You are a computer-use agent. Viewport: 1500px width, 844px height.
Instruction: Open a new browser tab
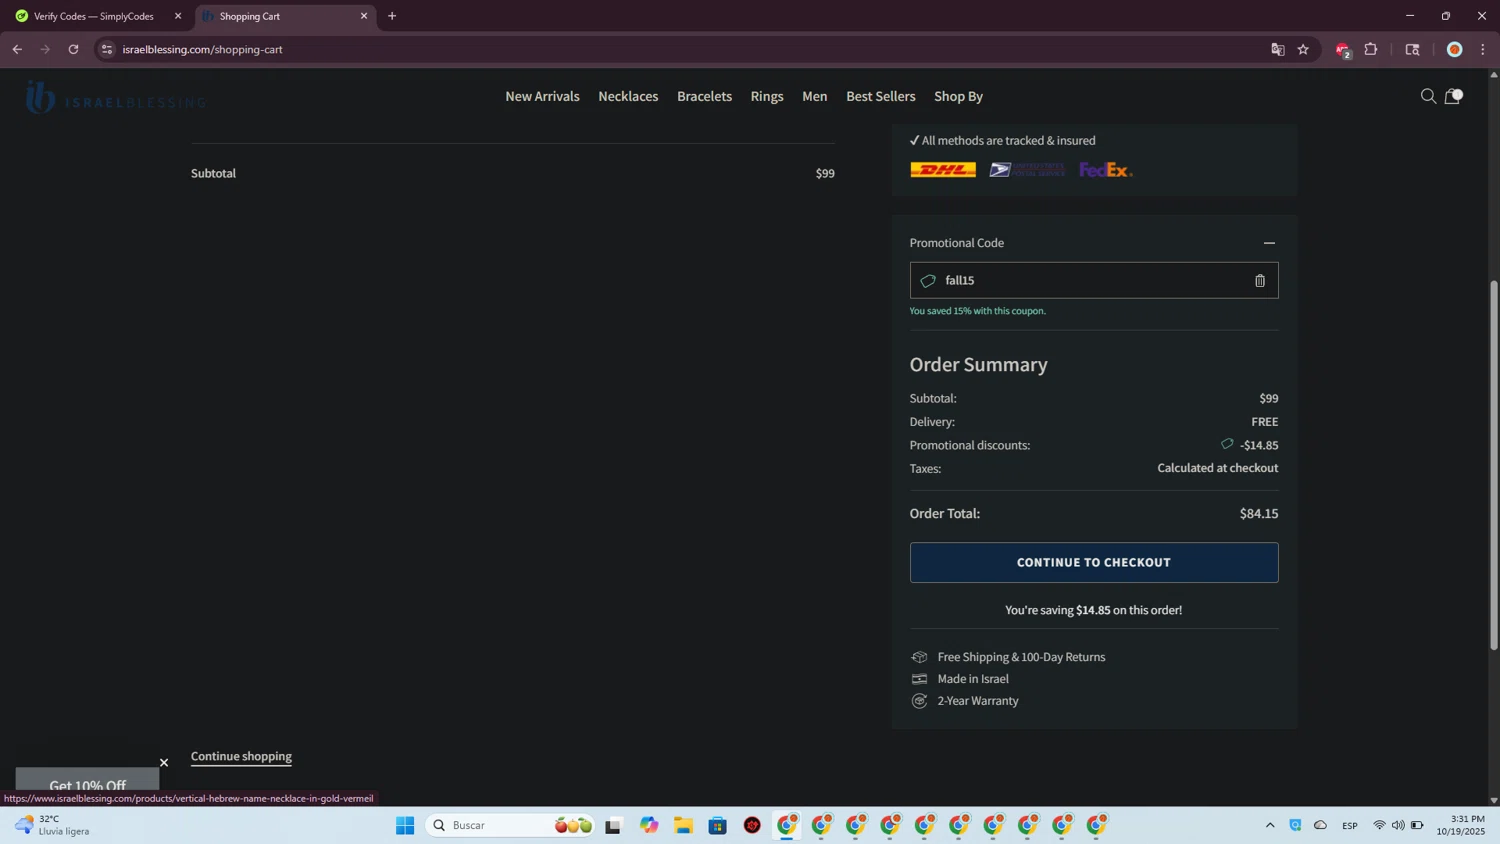(x=392, y=16)
